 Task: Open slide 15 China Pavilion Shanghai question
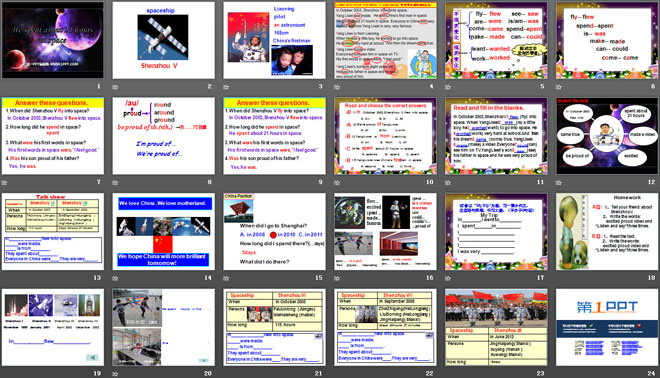pyautogui.click(x=274, y=232)
